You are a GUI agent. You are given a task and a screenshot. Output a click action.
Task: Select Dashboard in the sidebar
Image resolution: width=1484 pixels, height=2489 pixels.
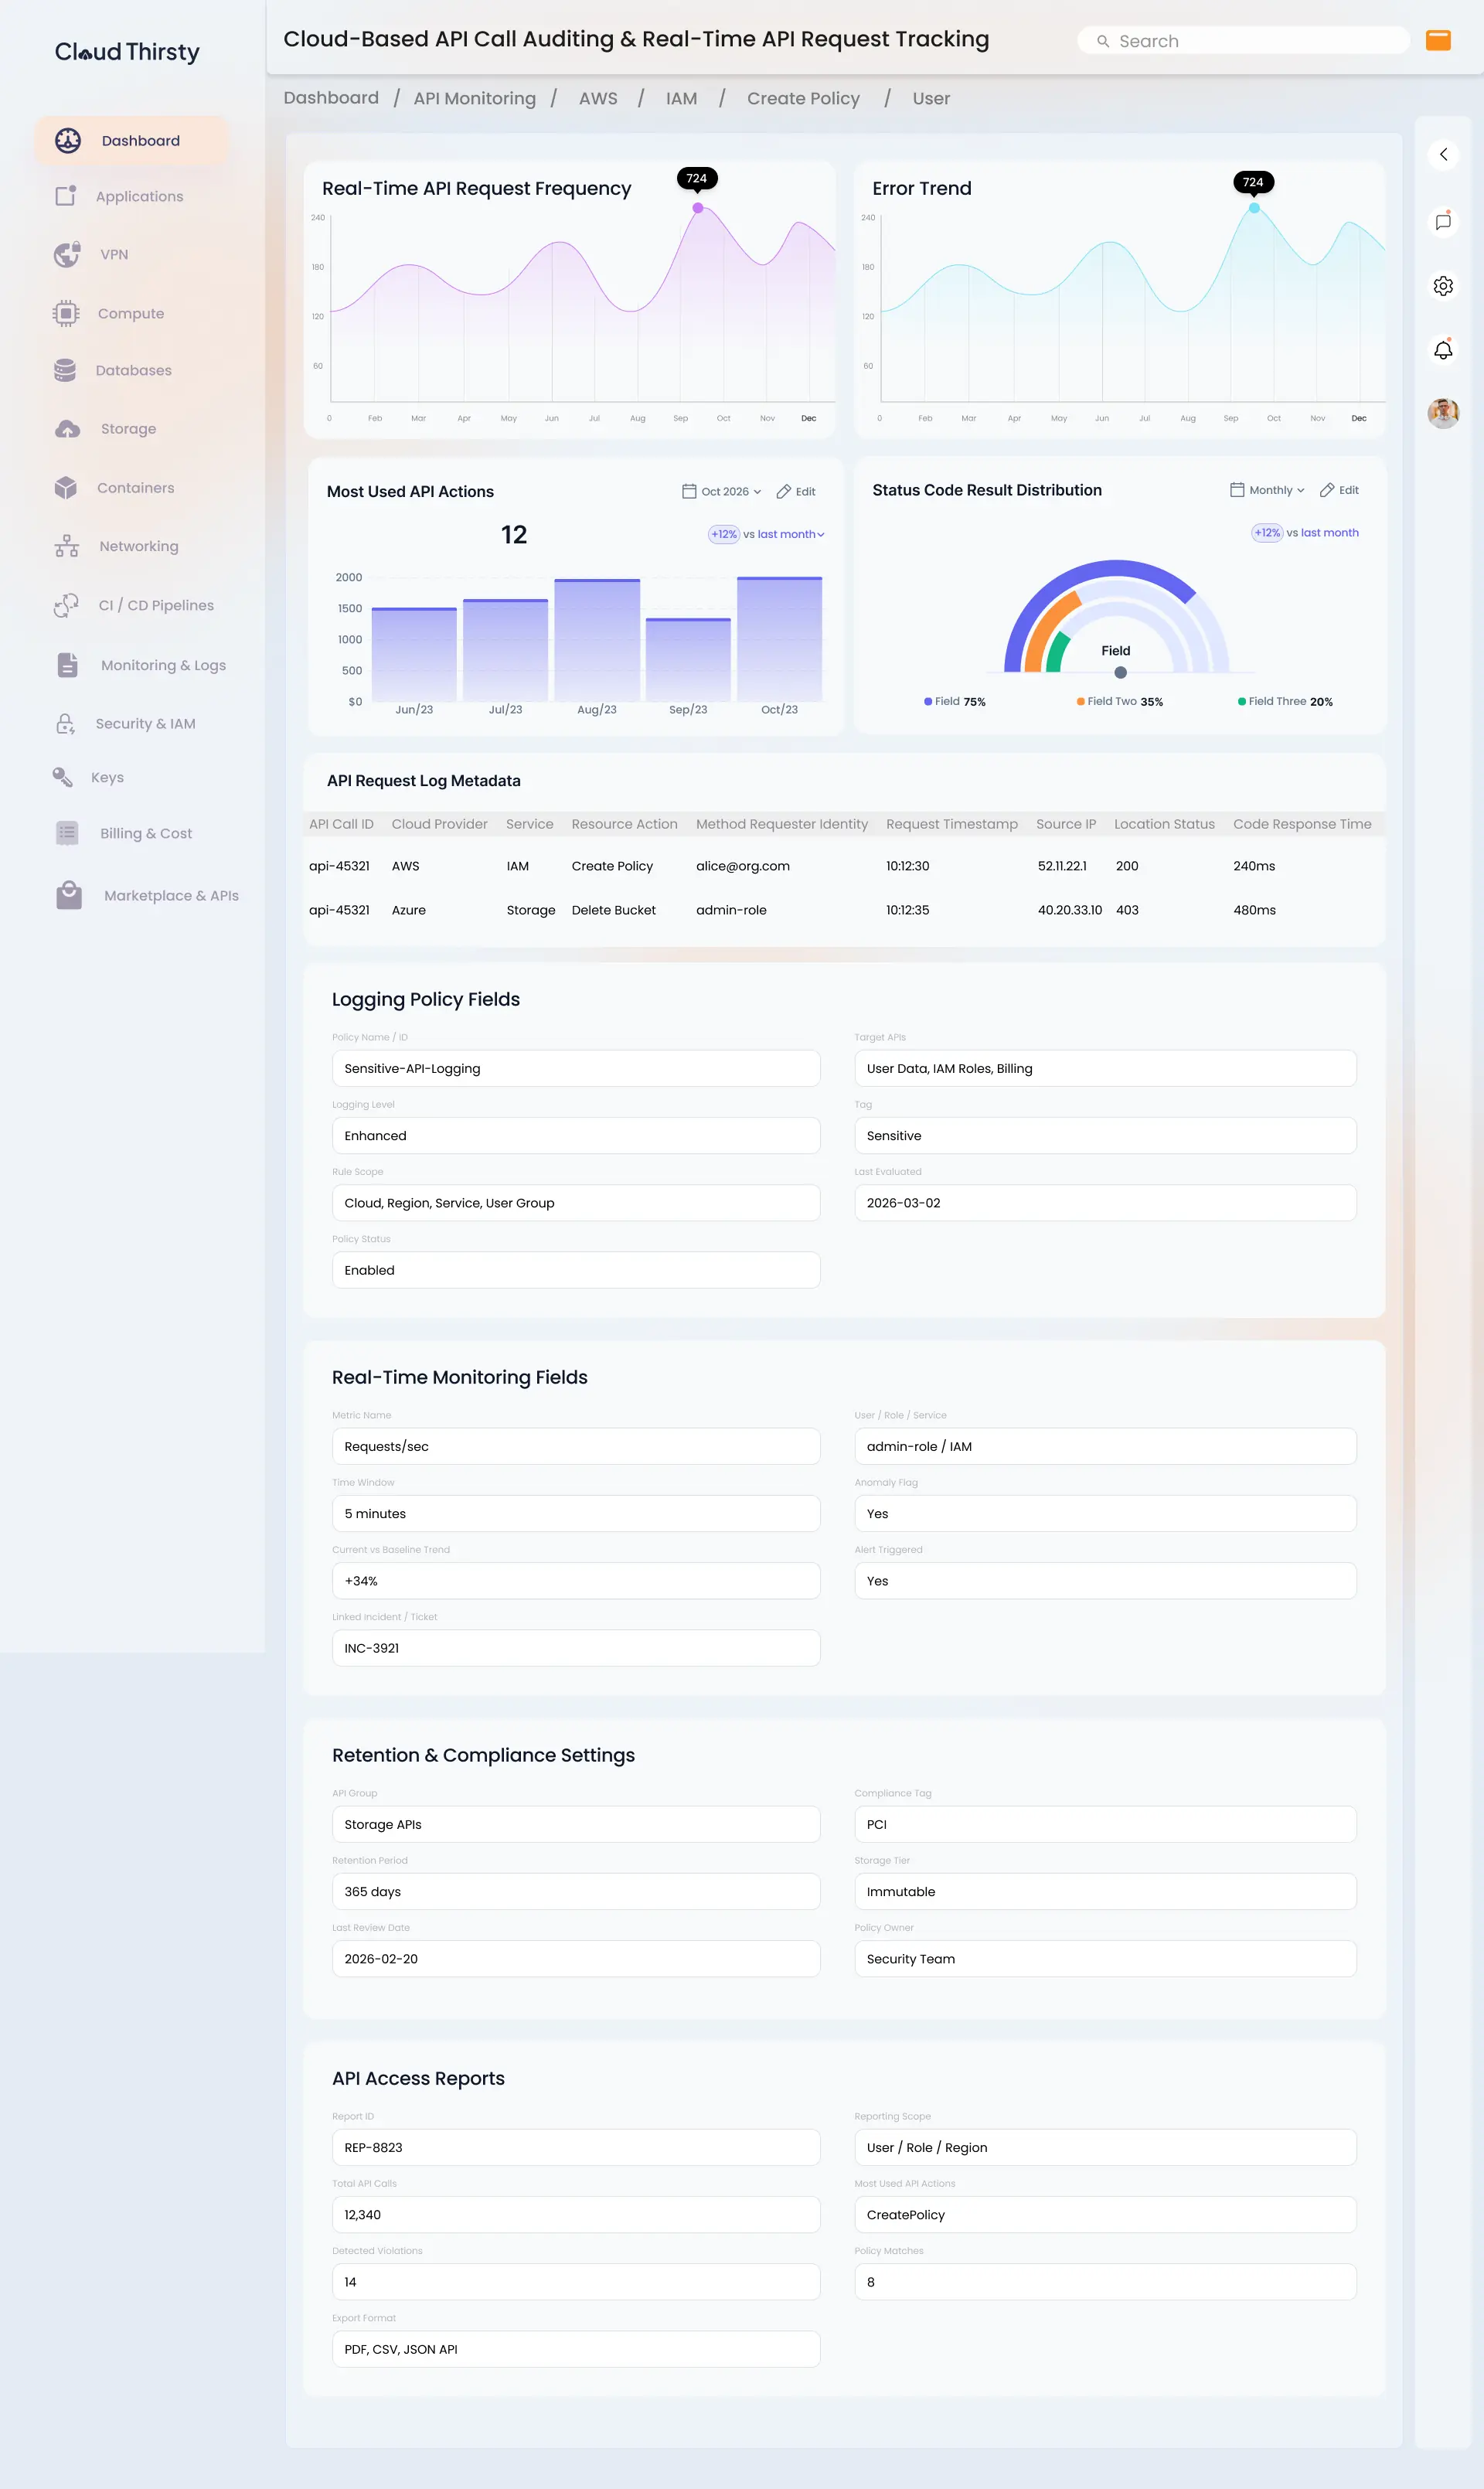131,141
